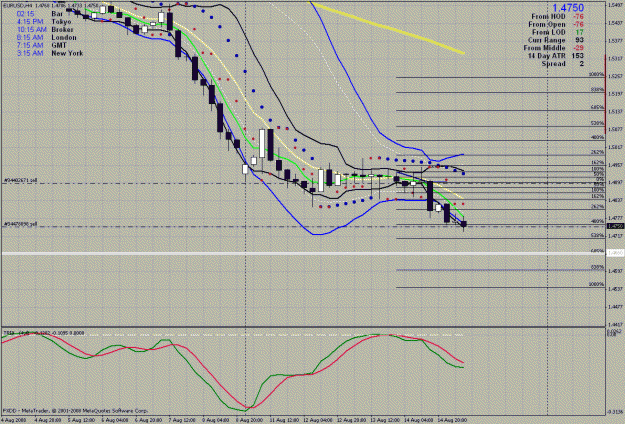
Task: Click the London clock label
Action: 64,37
